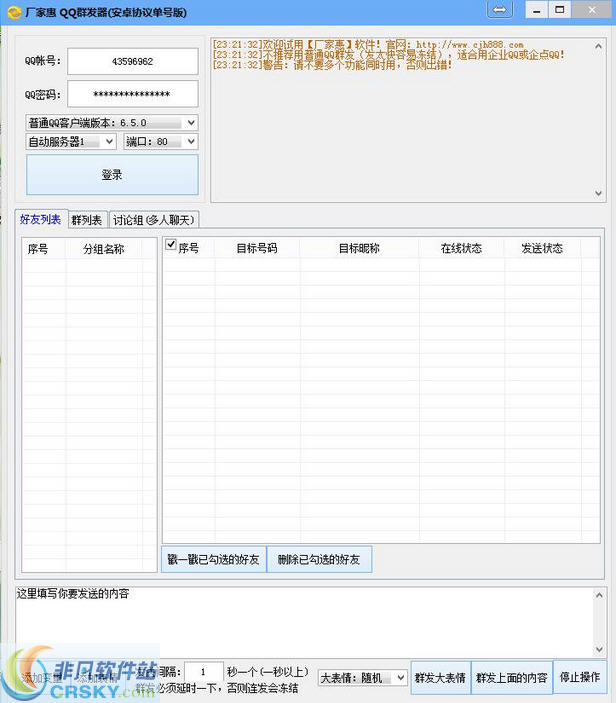This screenshot has width=616, height=703.
Task: Click the 目标昵称 column header
Action: pos(359,248)
